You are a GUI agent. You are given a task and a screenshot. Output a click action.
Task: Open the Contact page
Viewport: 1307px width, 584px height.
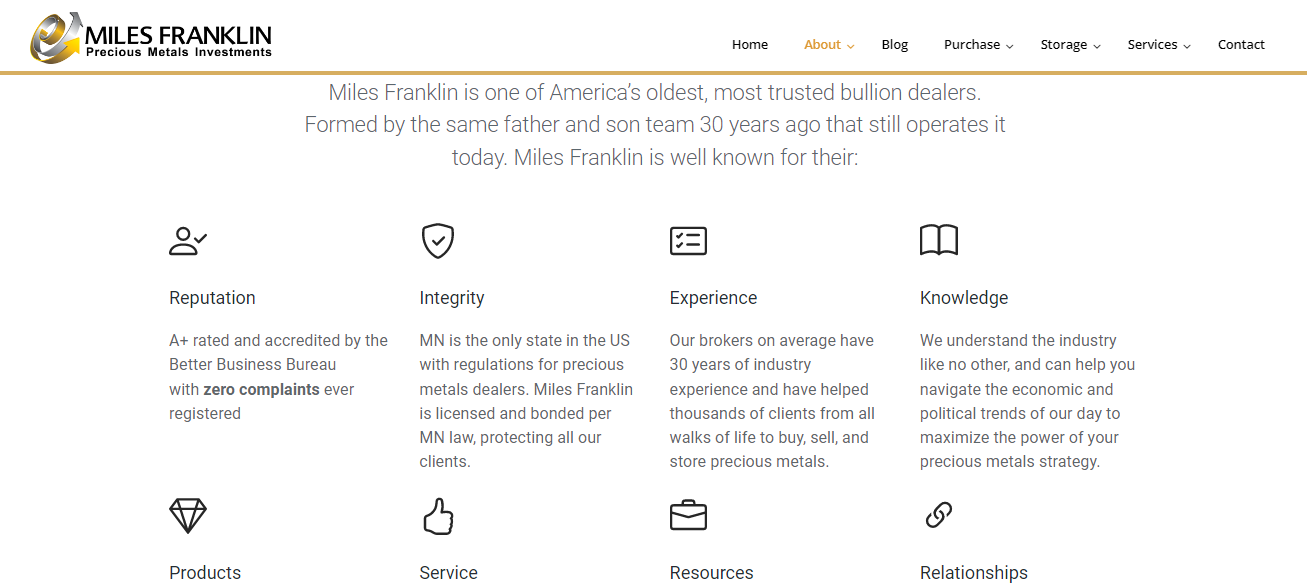pos(1241,44)
